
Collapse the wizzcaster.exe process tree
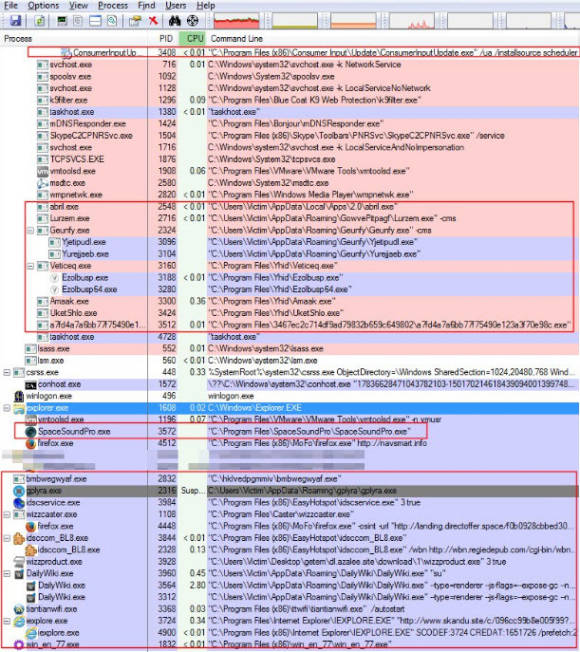pyautogui.click(x=7, y=514)
